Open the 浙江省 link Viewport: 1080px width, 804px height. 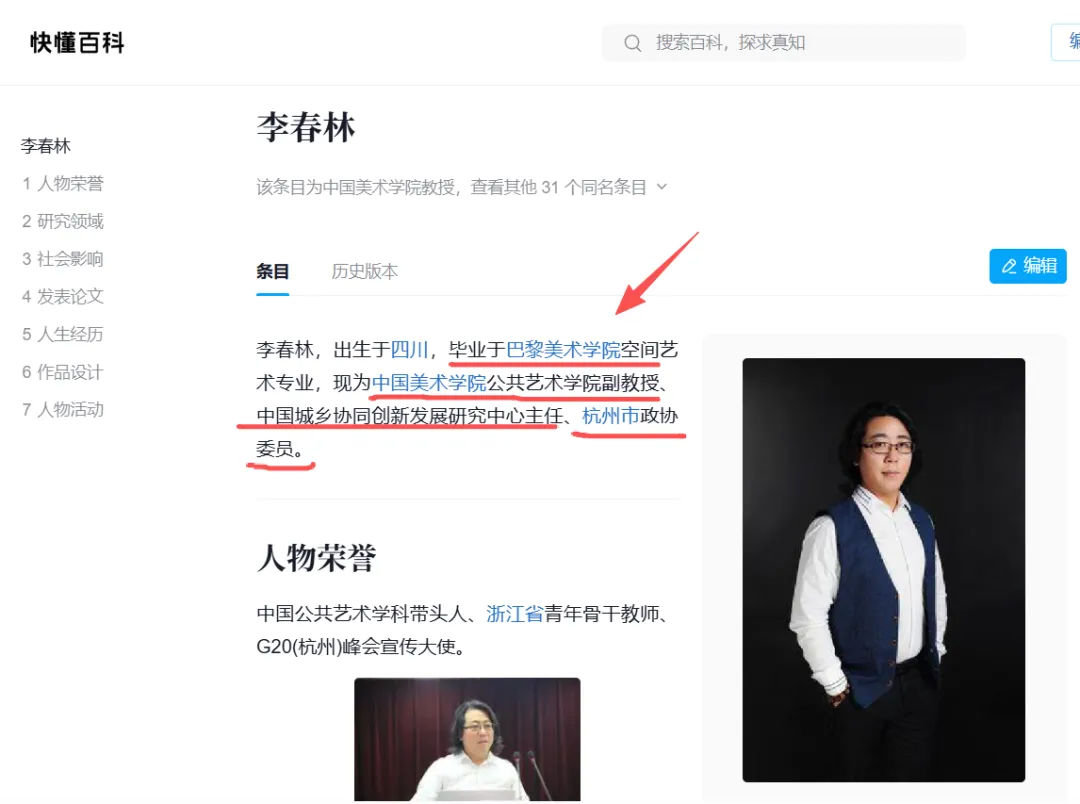coord(515,614)
